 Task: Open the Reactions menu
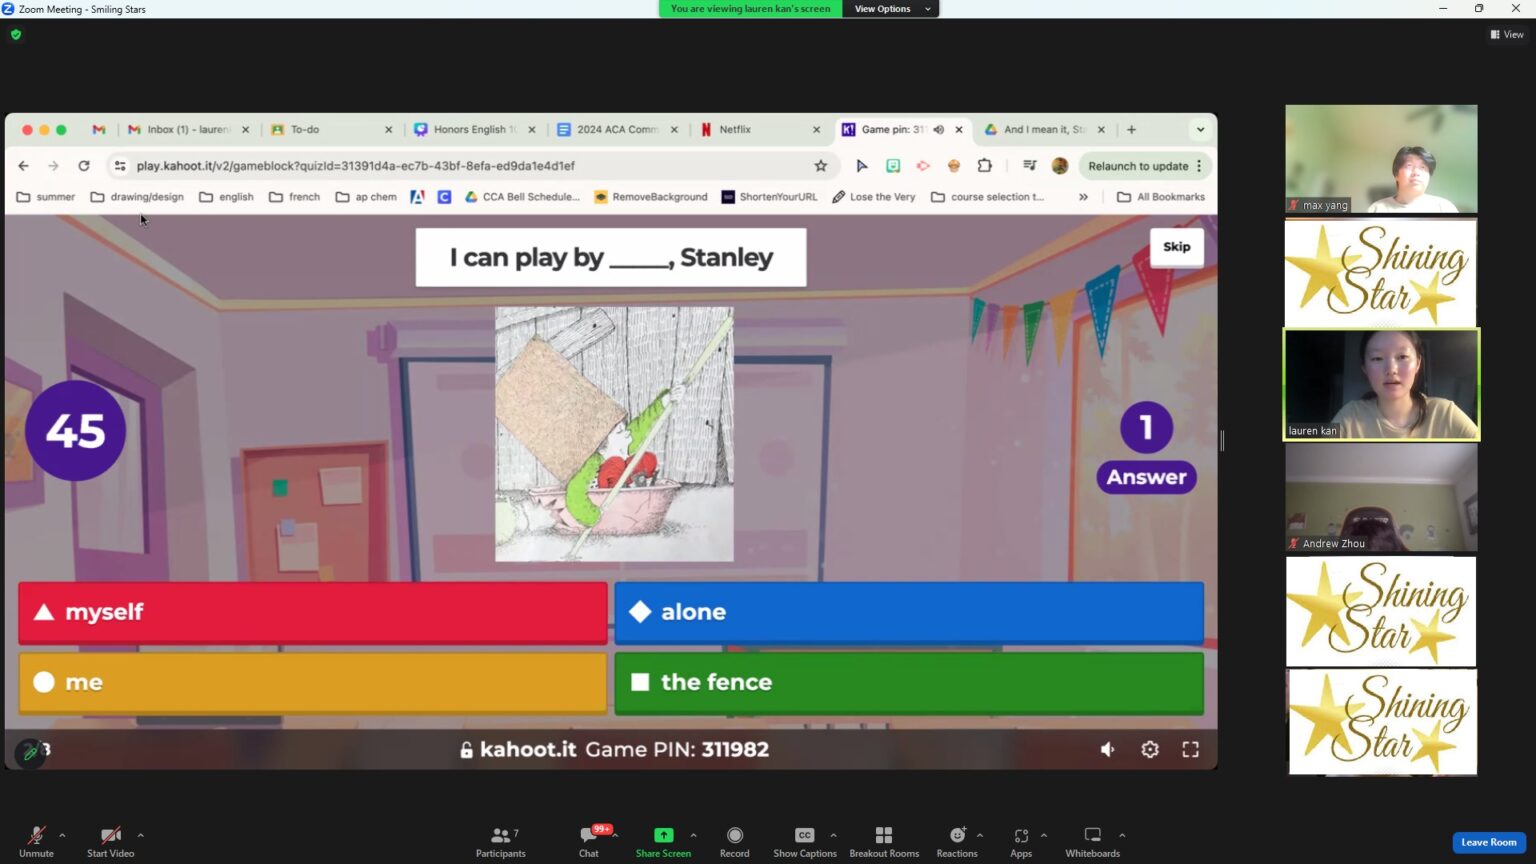tap(957, 841)
